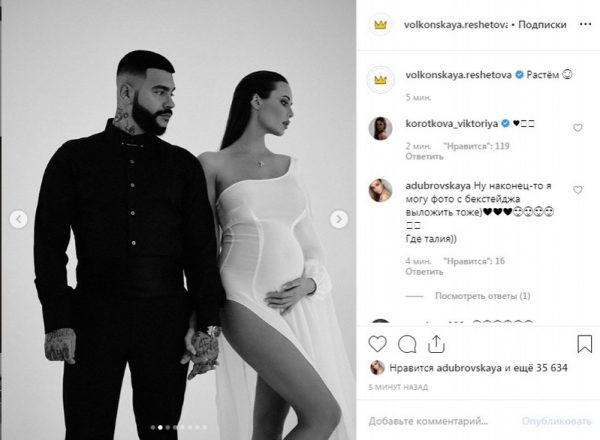600x440 pixels.
Task: Share the post with the share icon
Action: click(436, 344)
